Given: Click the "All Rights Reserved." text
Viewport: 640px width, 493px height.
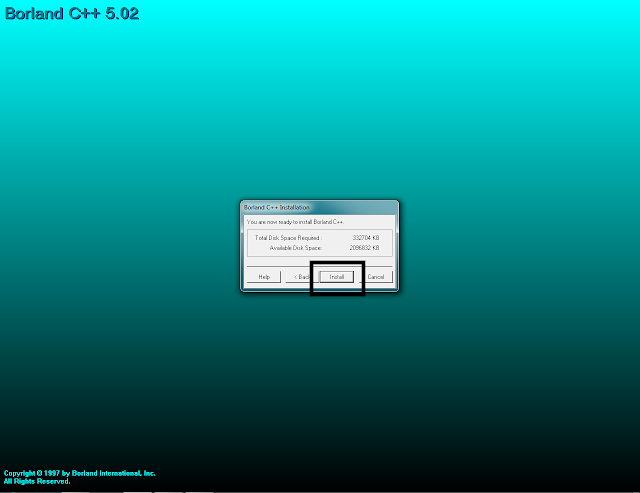Looking at the screenshot, I should pyautogui.click(x=37, y=482).
